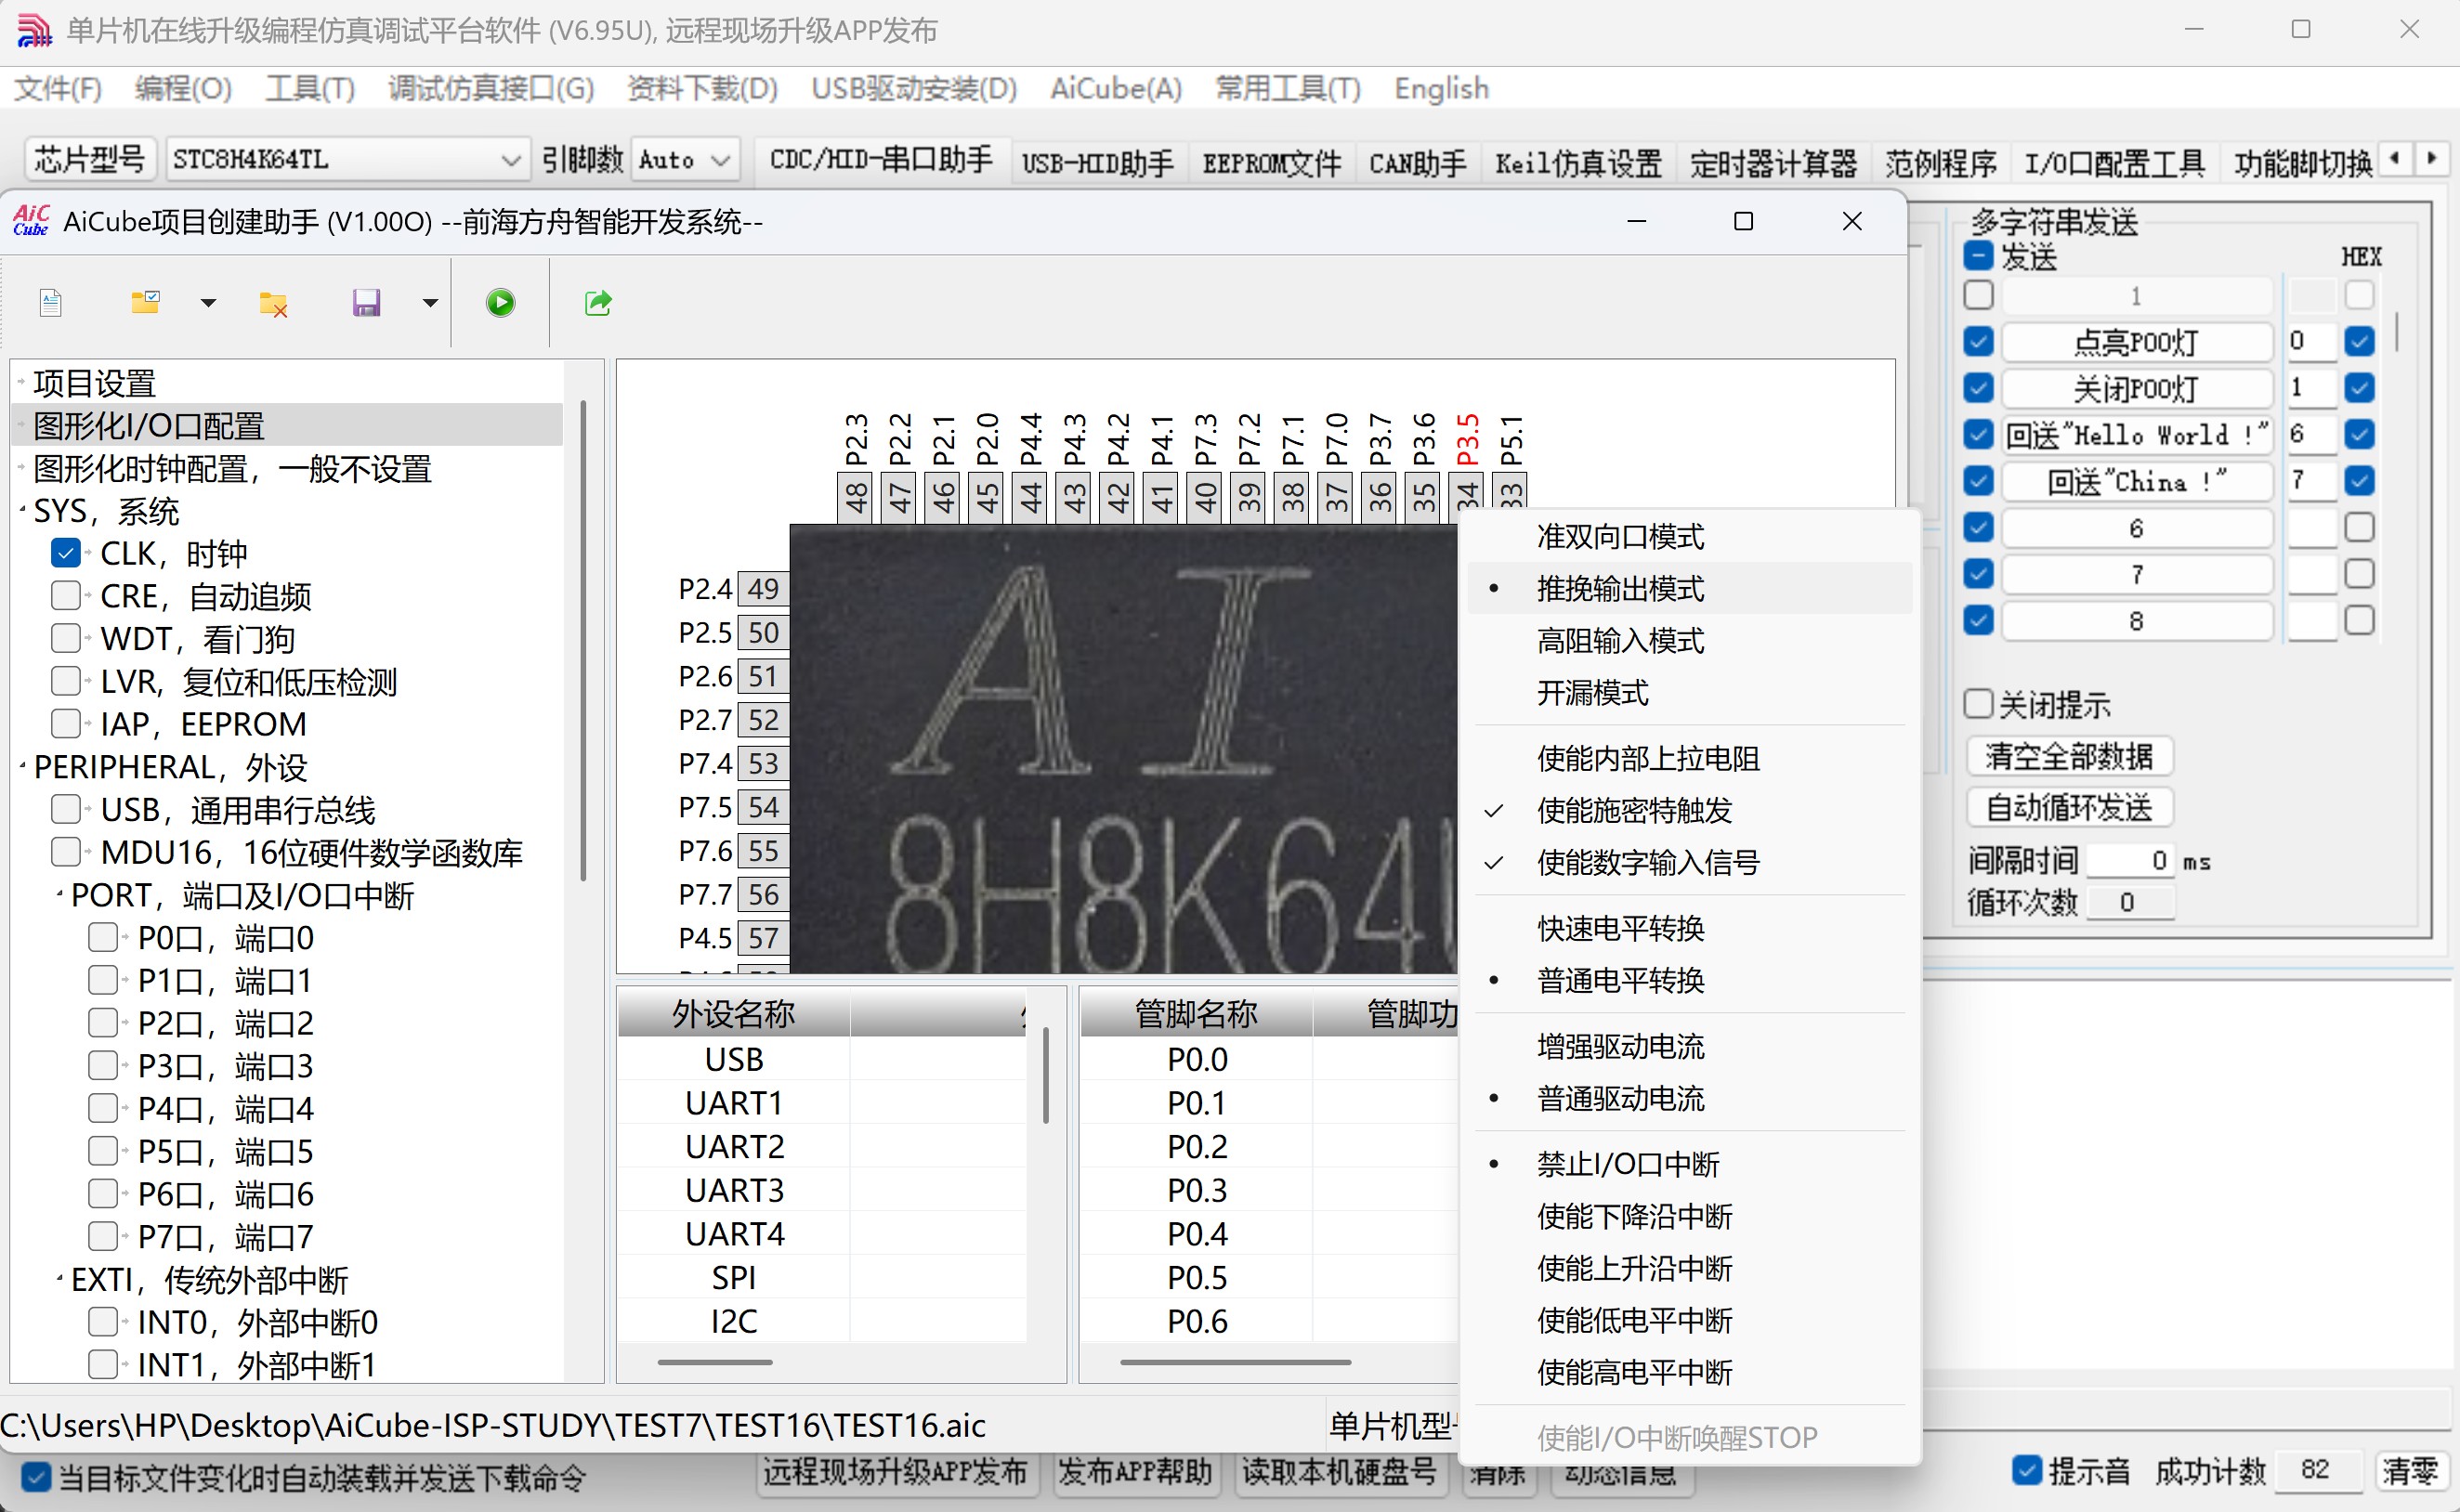2460x1512 pixels.
Task: Check the USB peripheral checkbox
Action: tap(66, 809)
